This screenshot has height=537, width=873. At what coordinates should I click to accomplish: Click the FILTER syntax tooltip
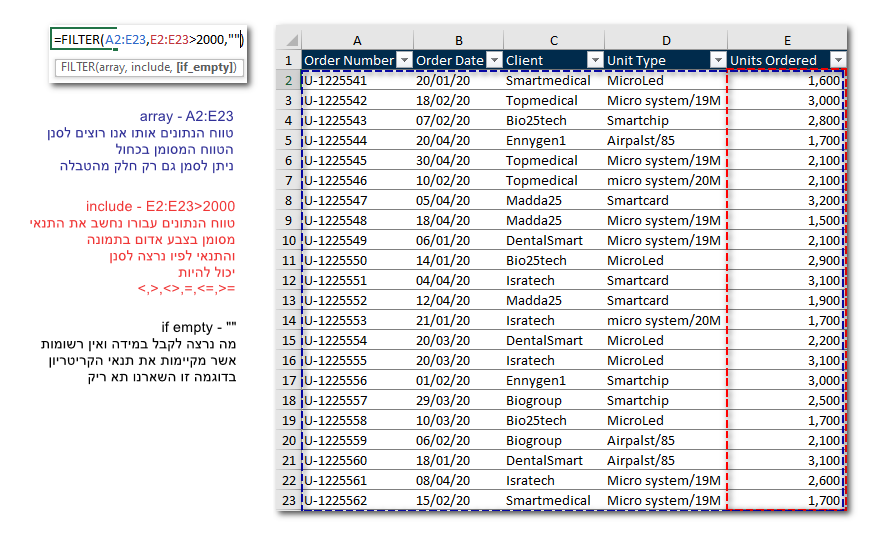coord(149,67)
